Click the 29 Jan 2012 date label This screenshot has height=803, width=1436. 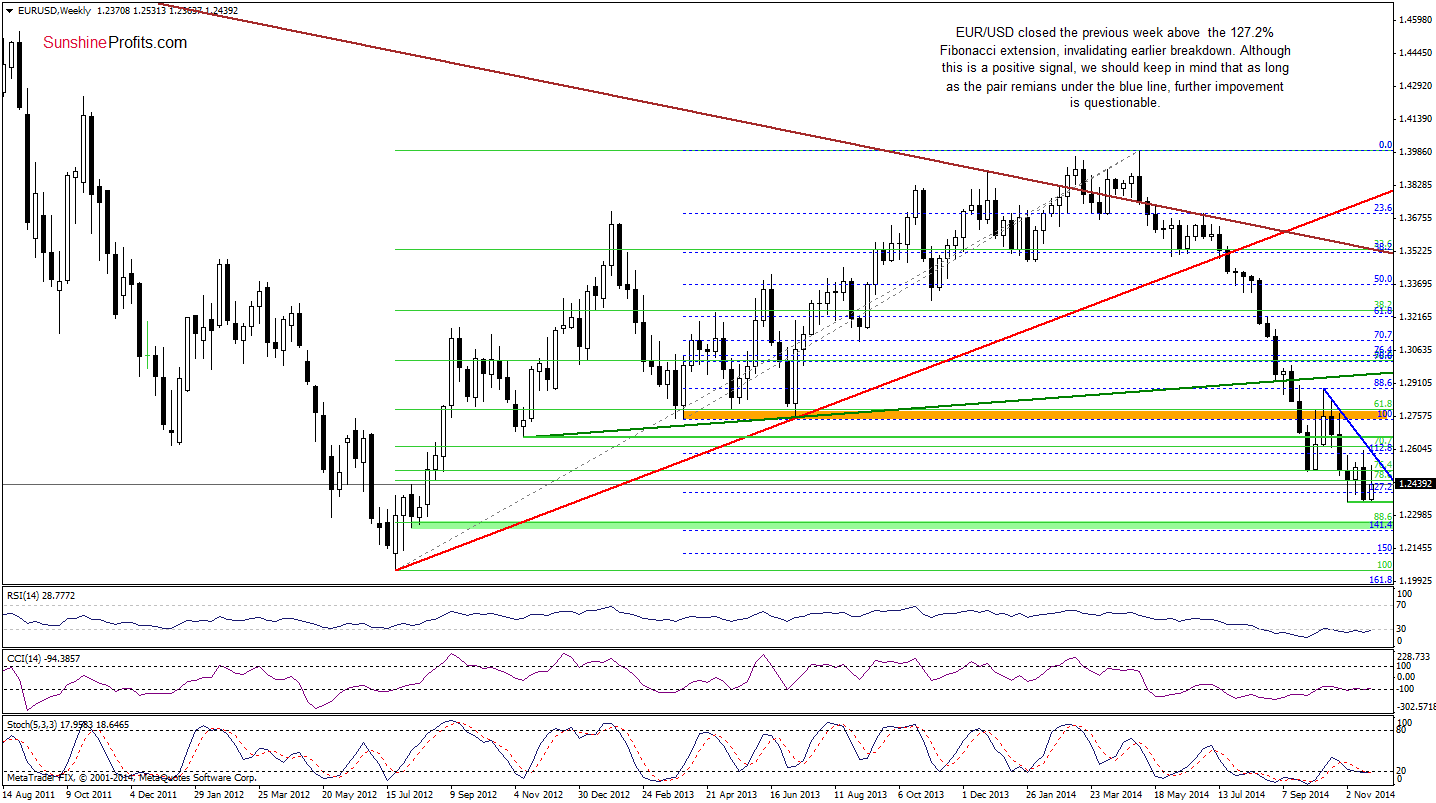coord(217,794)
